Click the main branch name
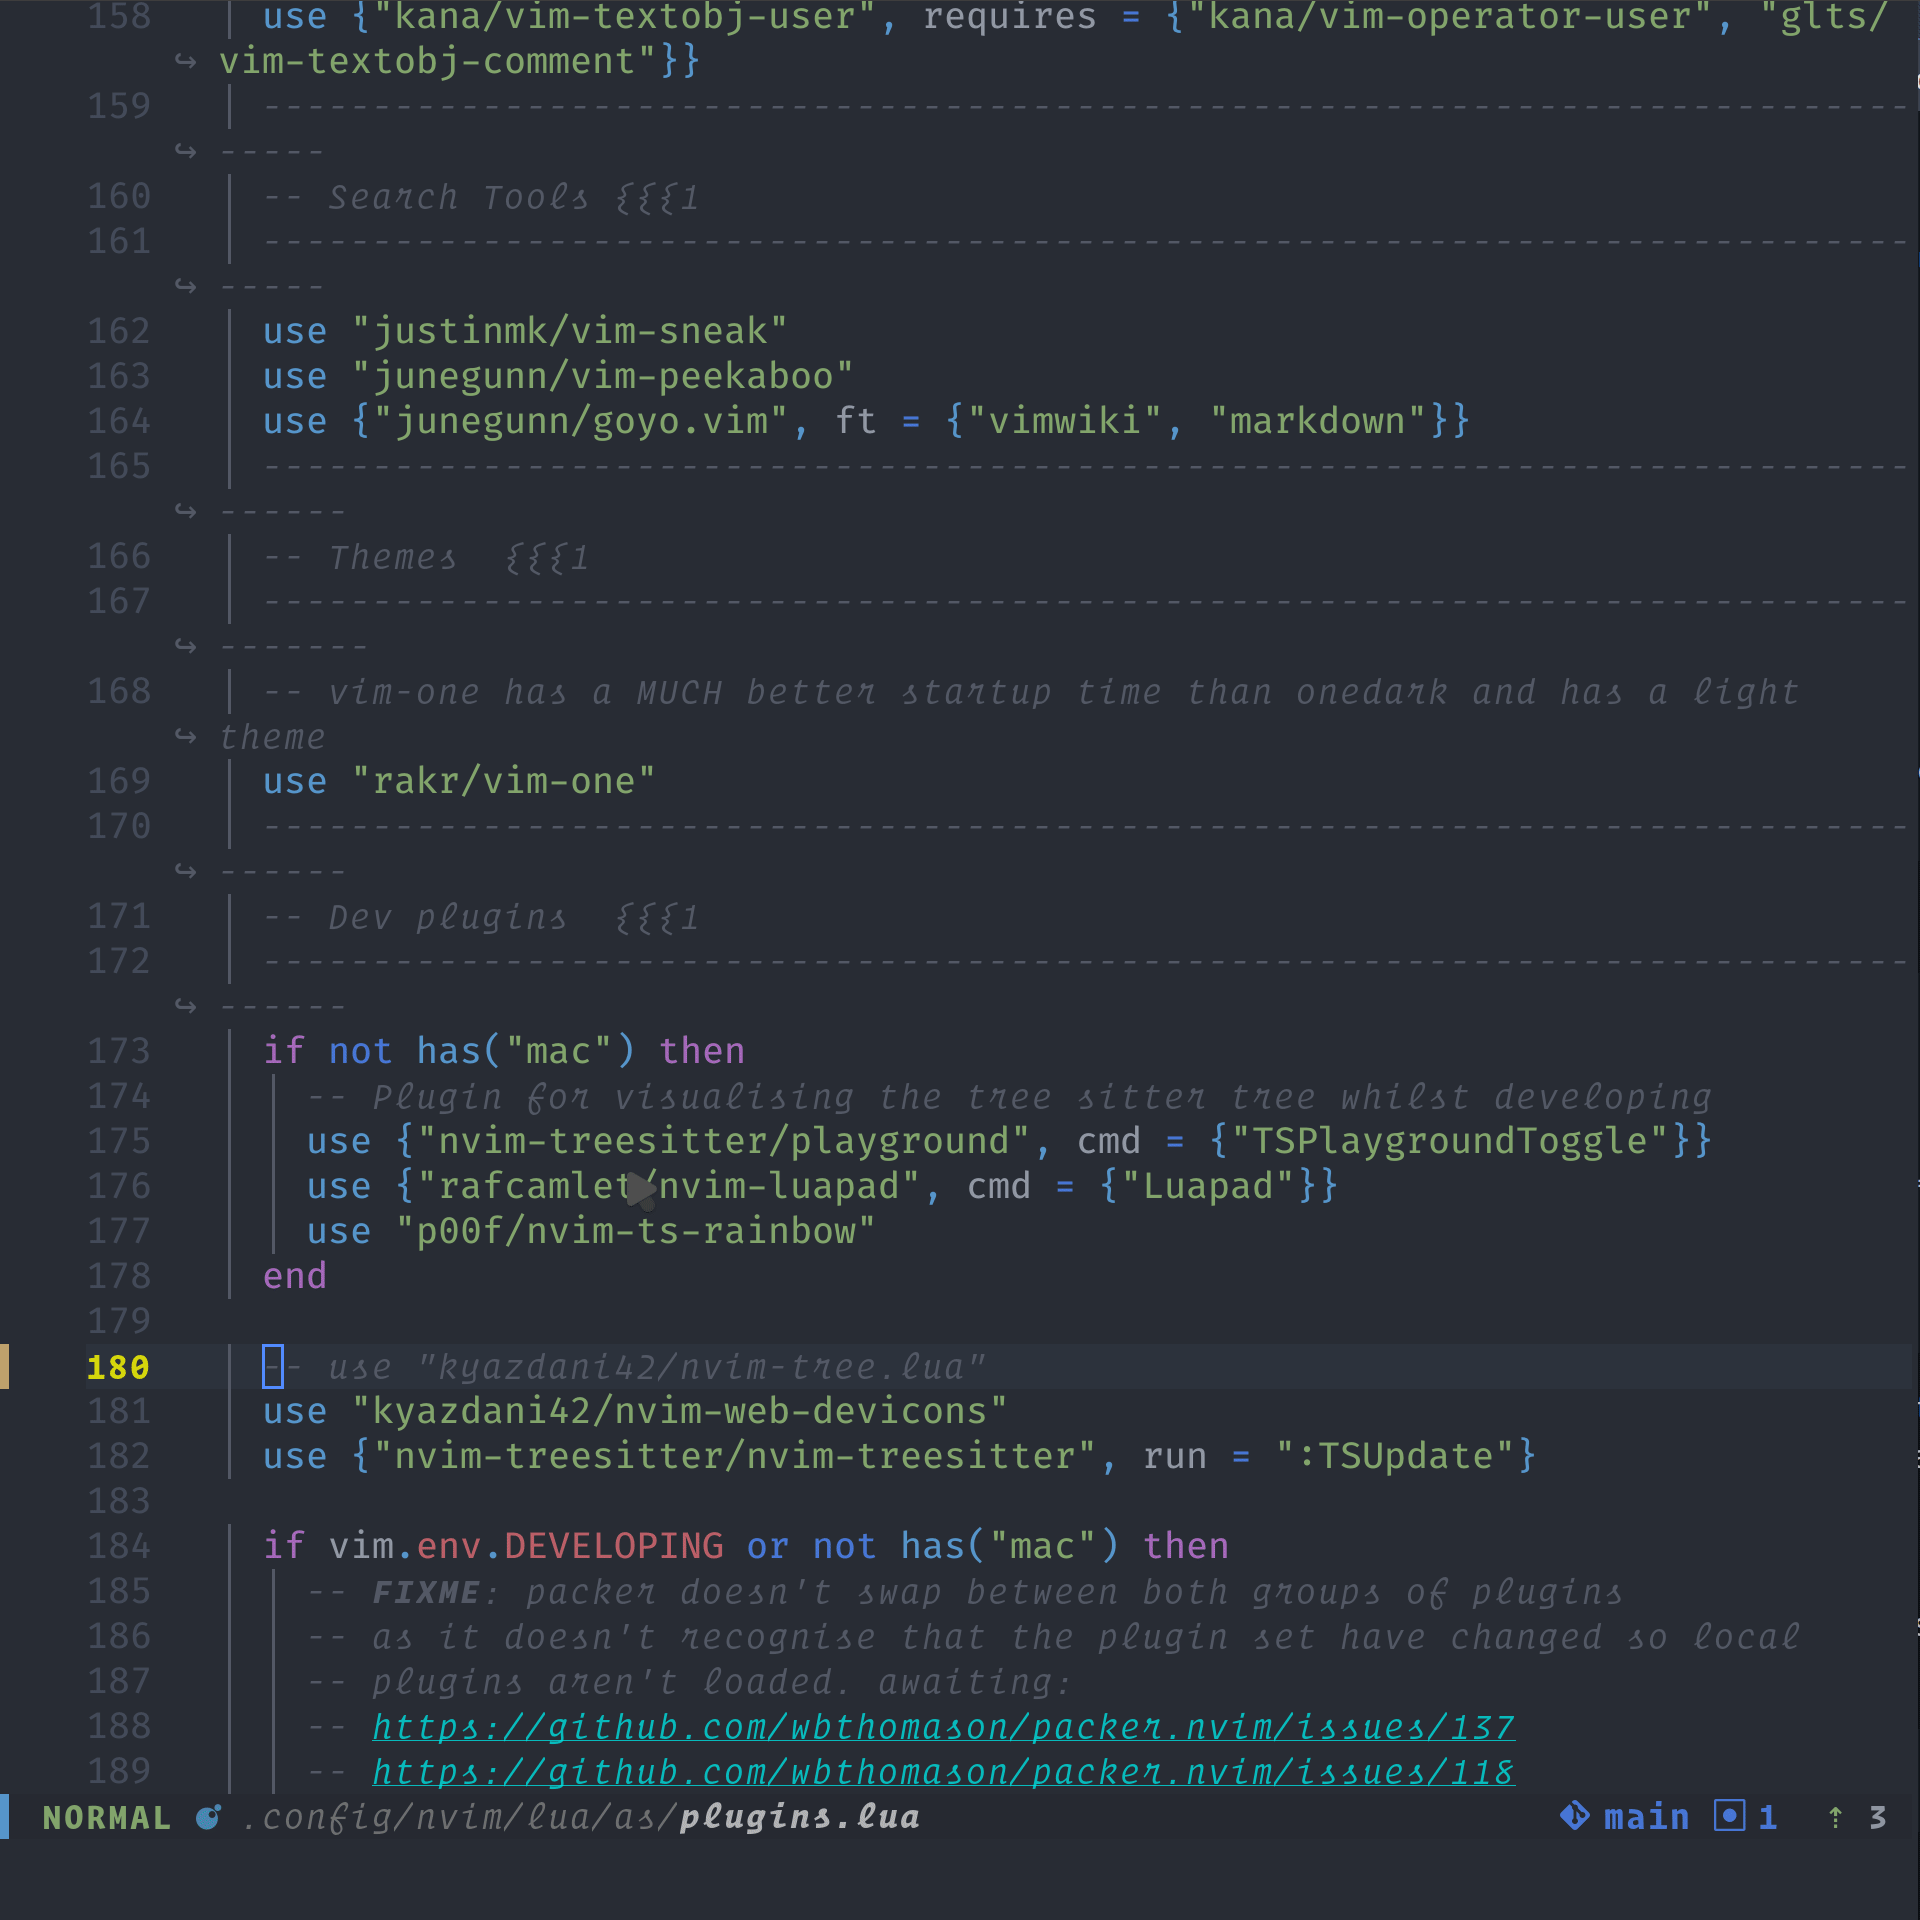1920x1920 pixels. pos(1646,1817)
